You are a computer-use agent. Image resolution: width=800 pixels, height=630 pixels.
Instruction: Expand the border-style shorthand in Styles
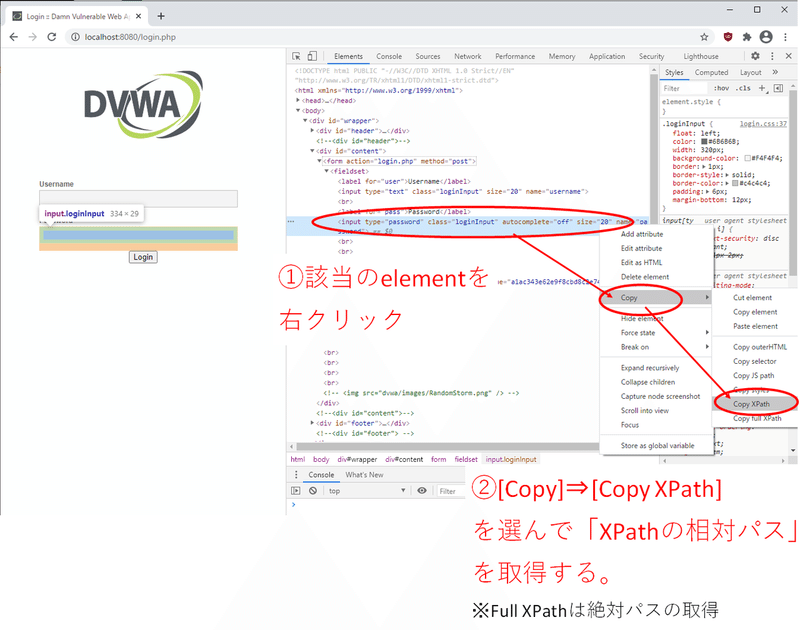coord(727,175)
